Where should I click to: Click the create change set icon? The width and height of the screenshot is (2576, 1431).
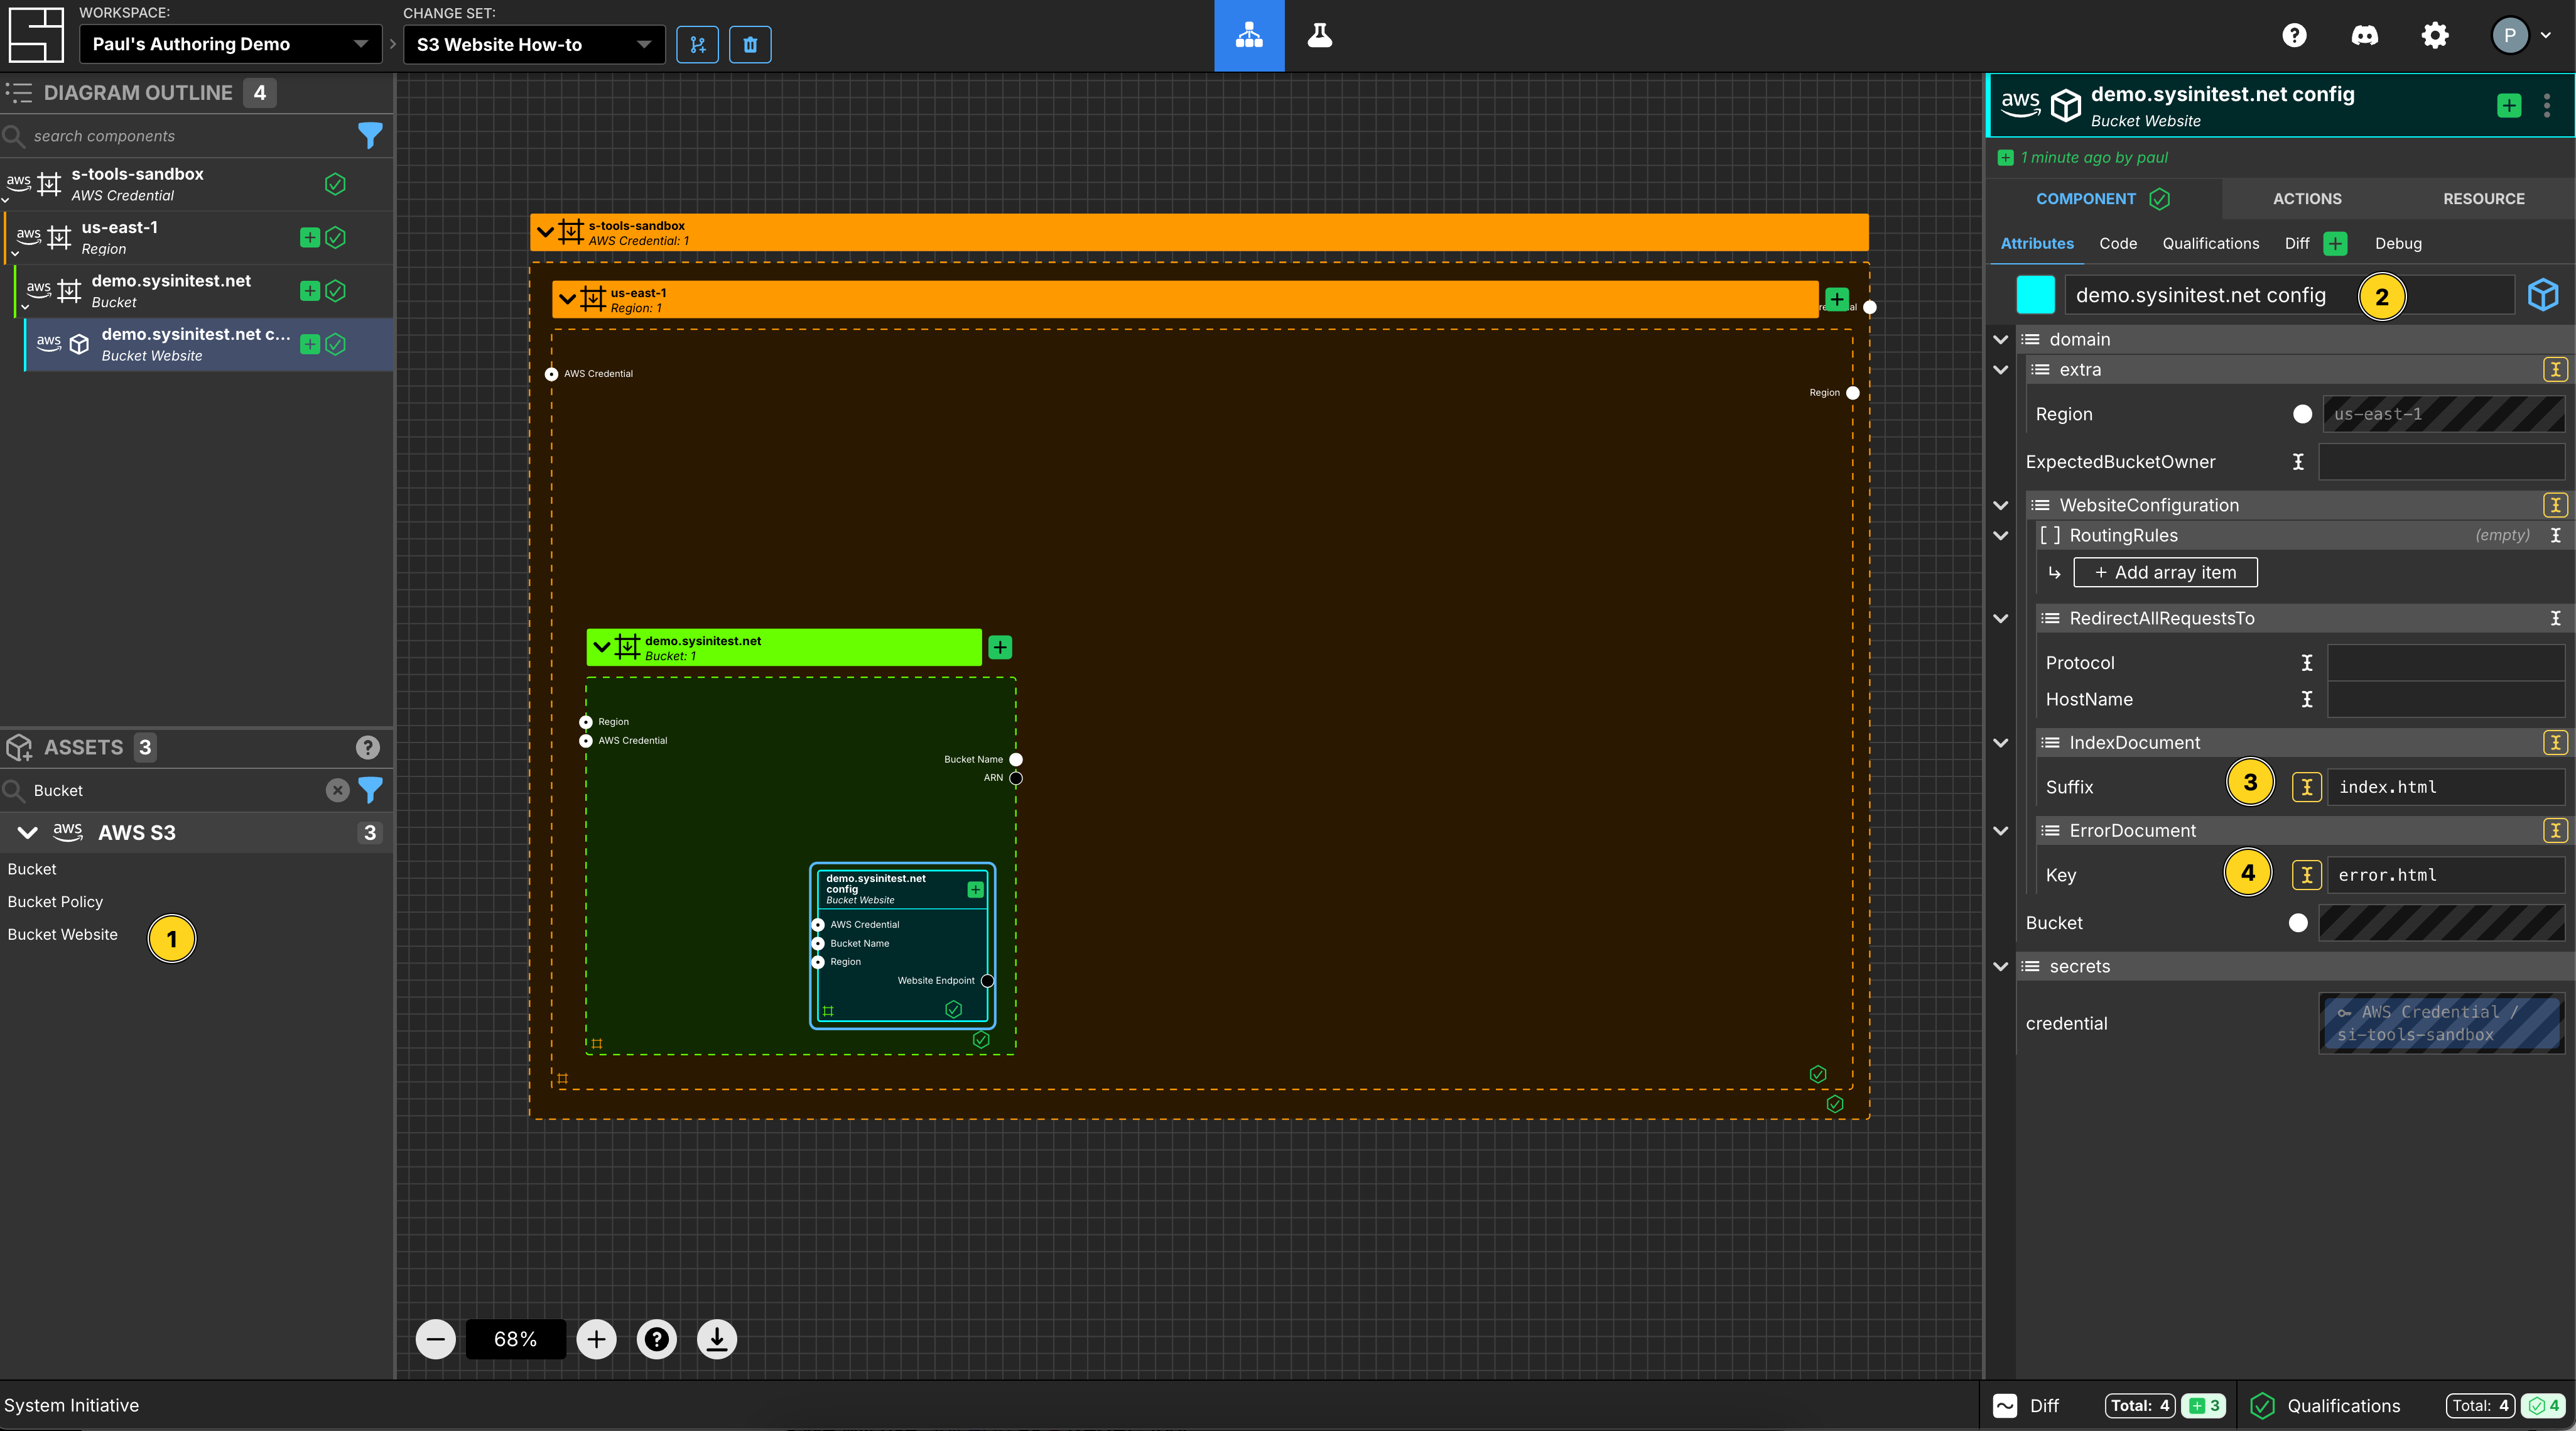click(x=697, y=44)
